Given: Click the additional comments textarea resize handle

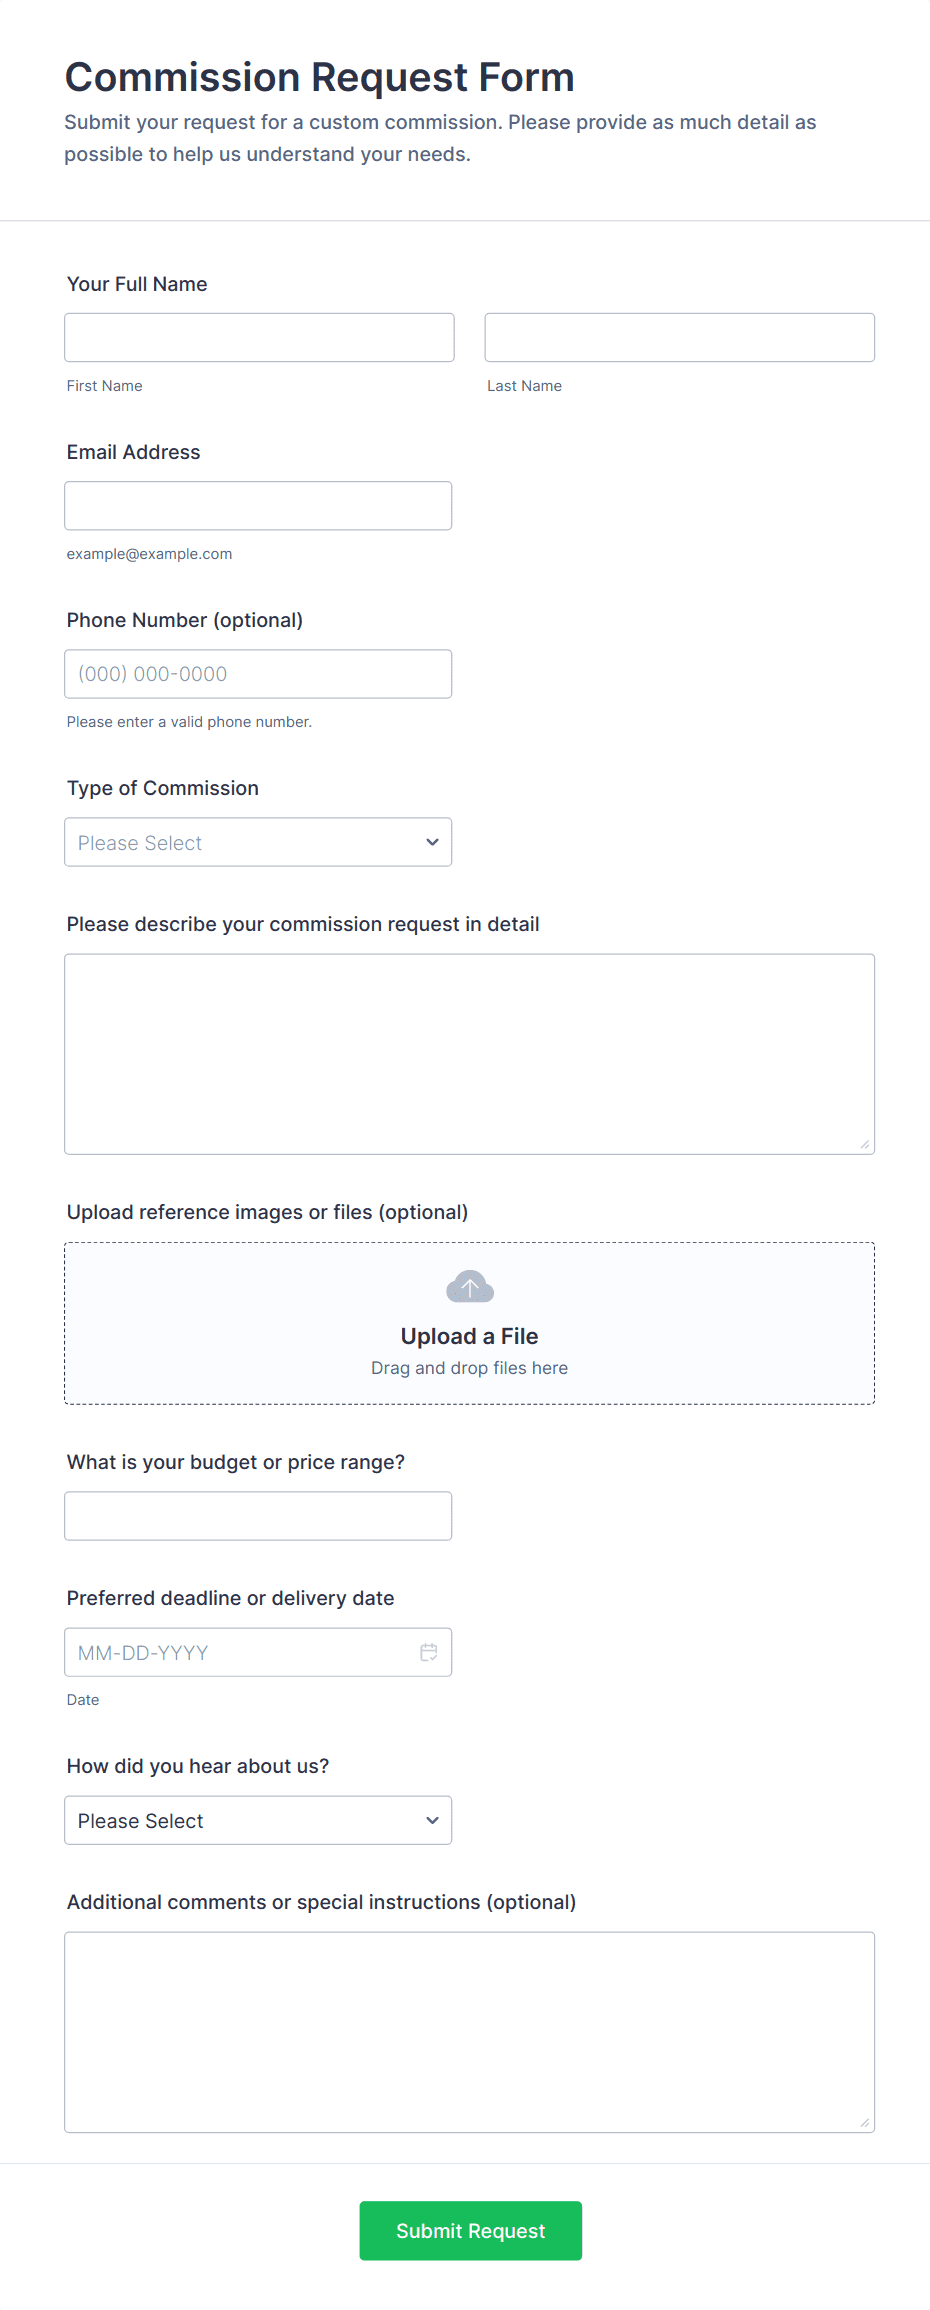Looking at the screenshot, I should (x=864, y=2122).
